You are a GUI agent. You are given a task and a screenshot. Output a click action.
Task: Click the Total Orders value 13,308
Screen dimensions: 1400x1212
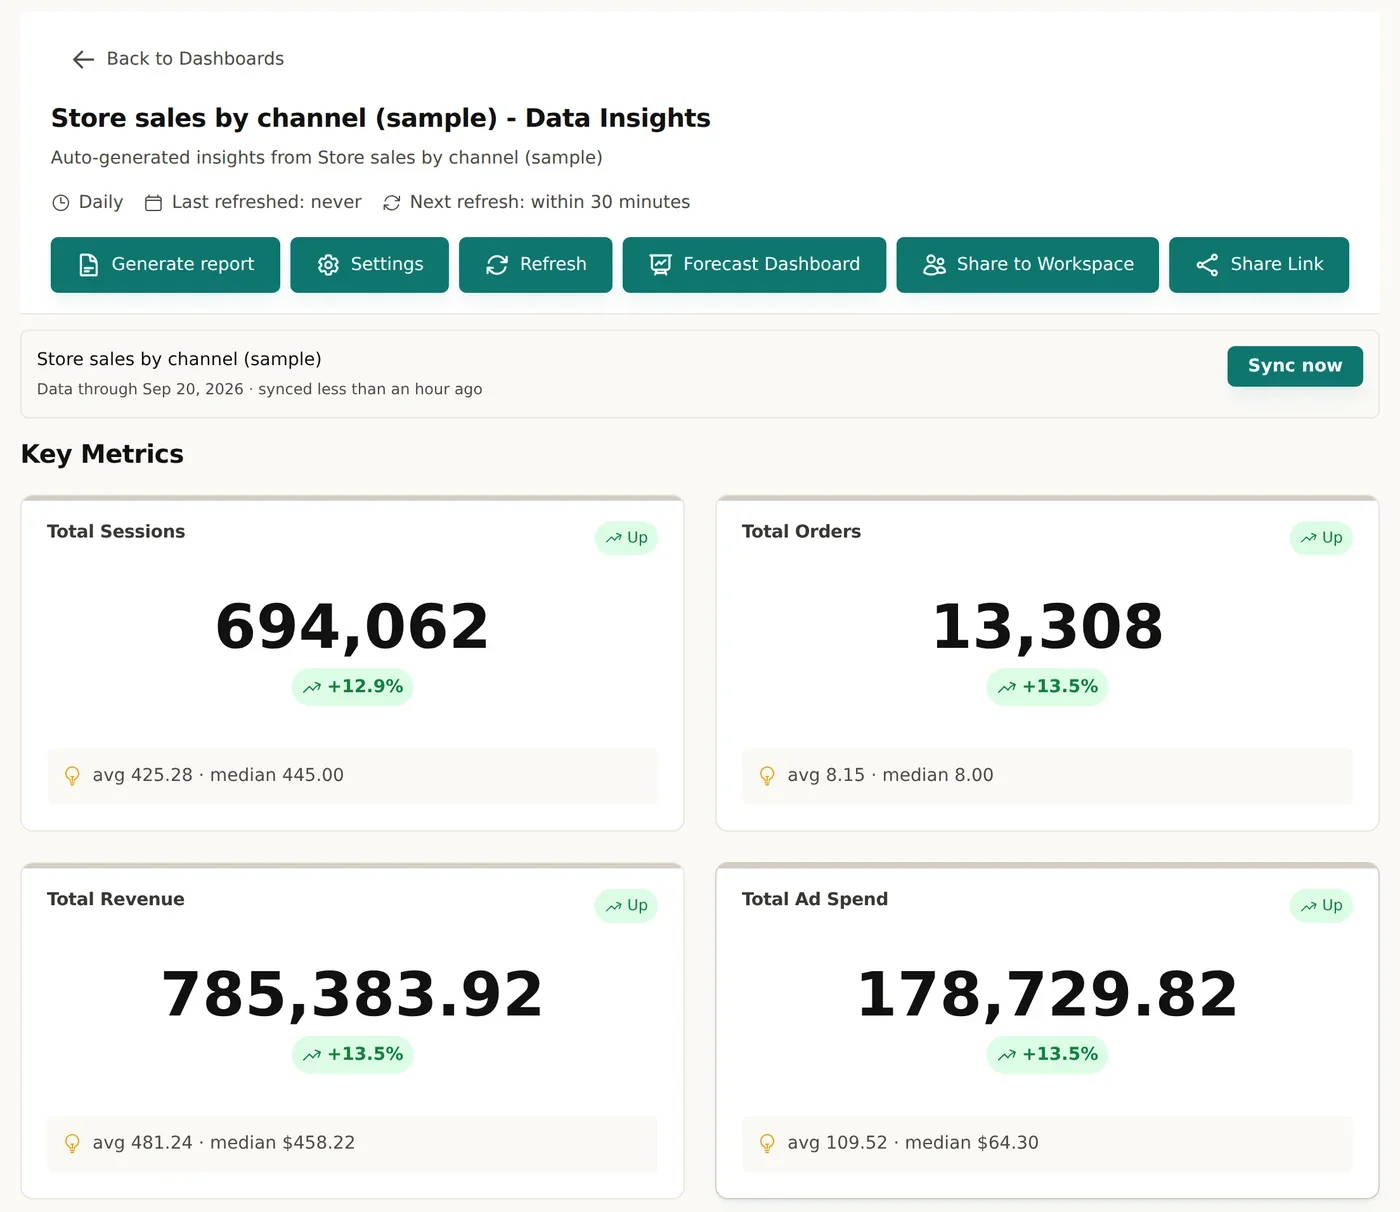click(x=1047, y=627)
